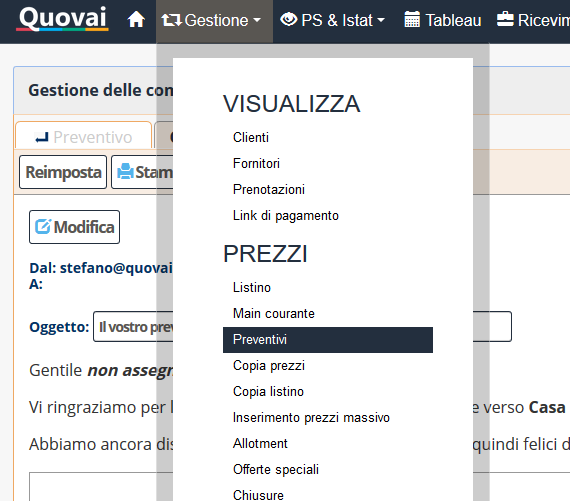Click the Oggetto text field

pos(302,326)
